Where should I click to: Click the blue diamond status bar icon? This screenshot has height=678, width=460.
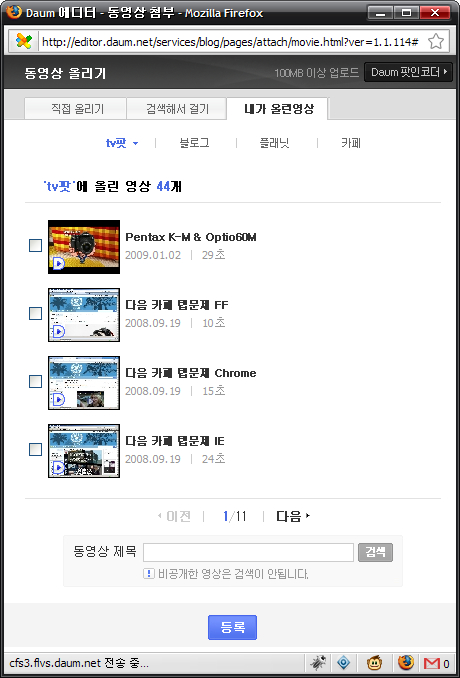(344, 663)
